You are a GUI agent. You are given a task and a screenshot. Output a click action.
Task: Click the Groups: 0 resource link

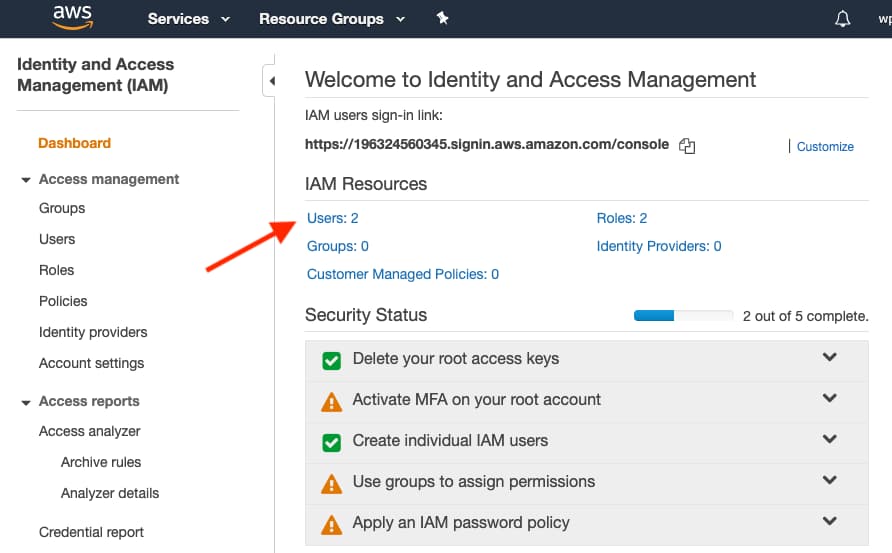pos(338,246)
